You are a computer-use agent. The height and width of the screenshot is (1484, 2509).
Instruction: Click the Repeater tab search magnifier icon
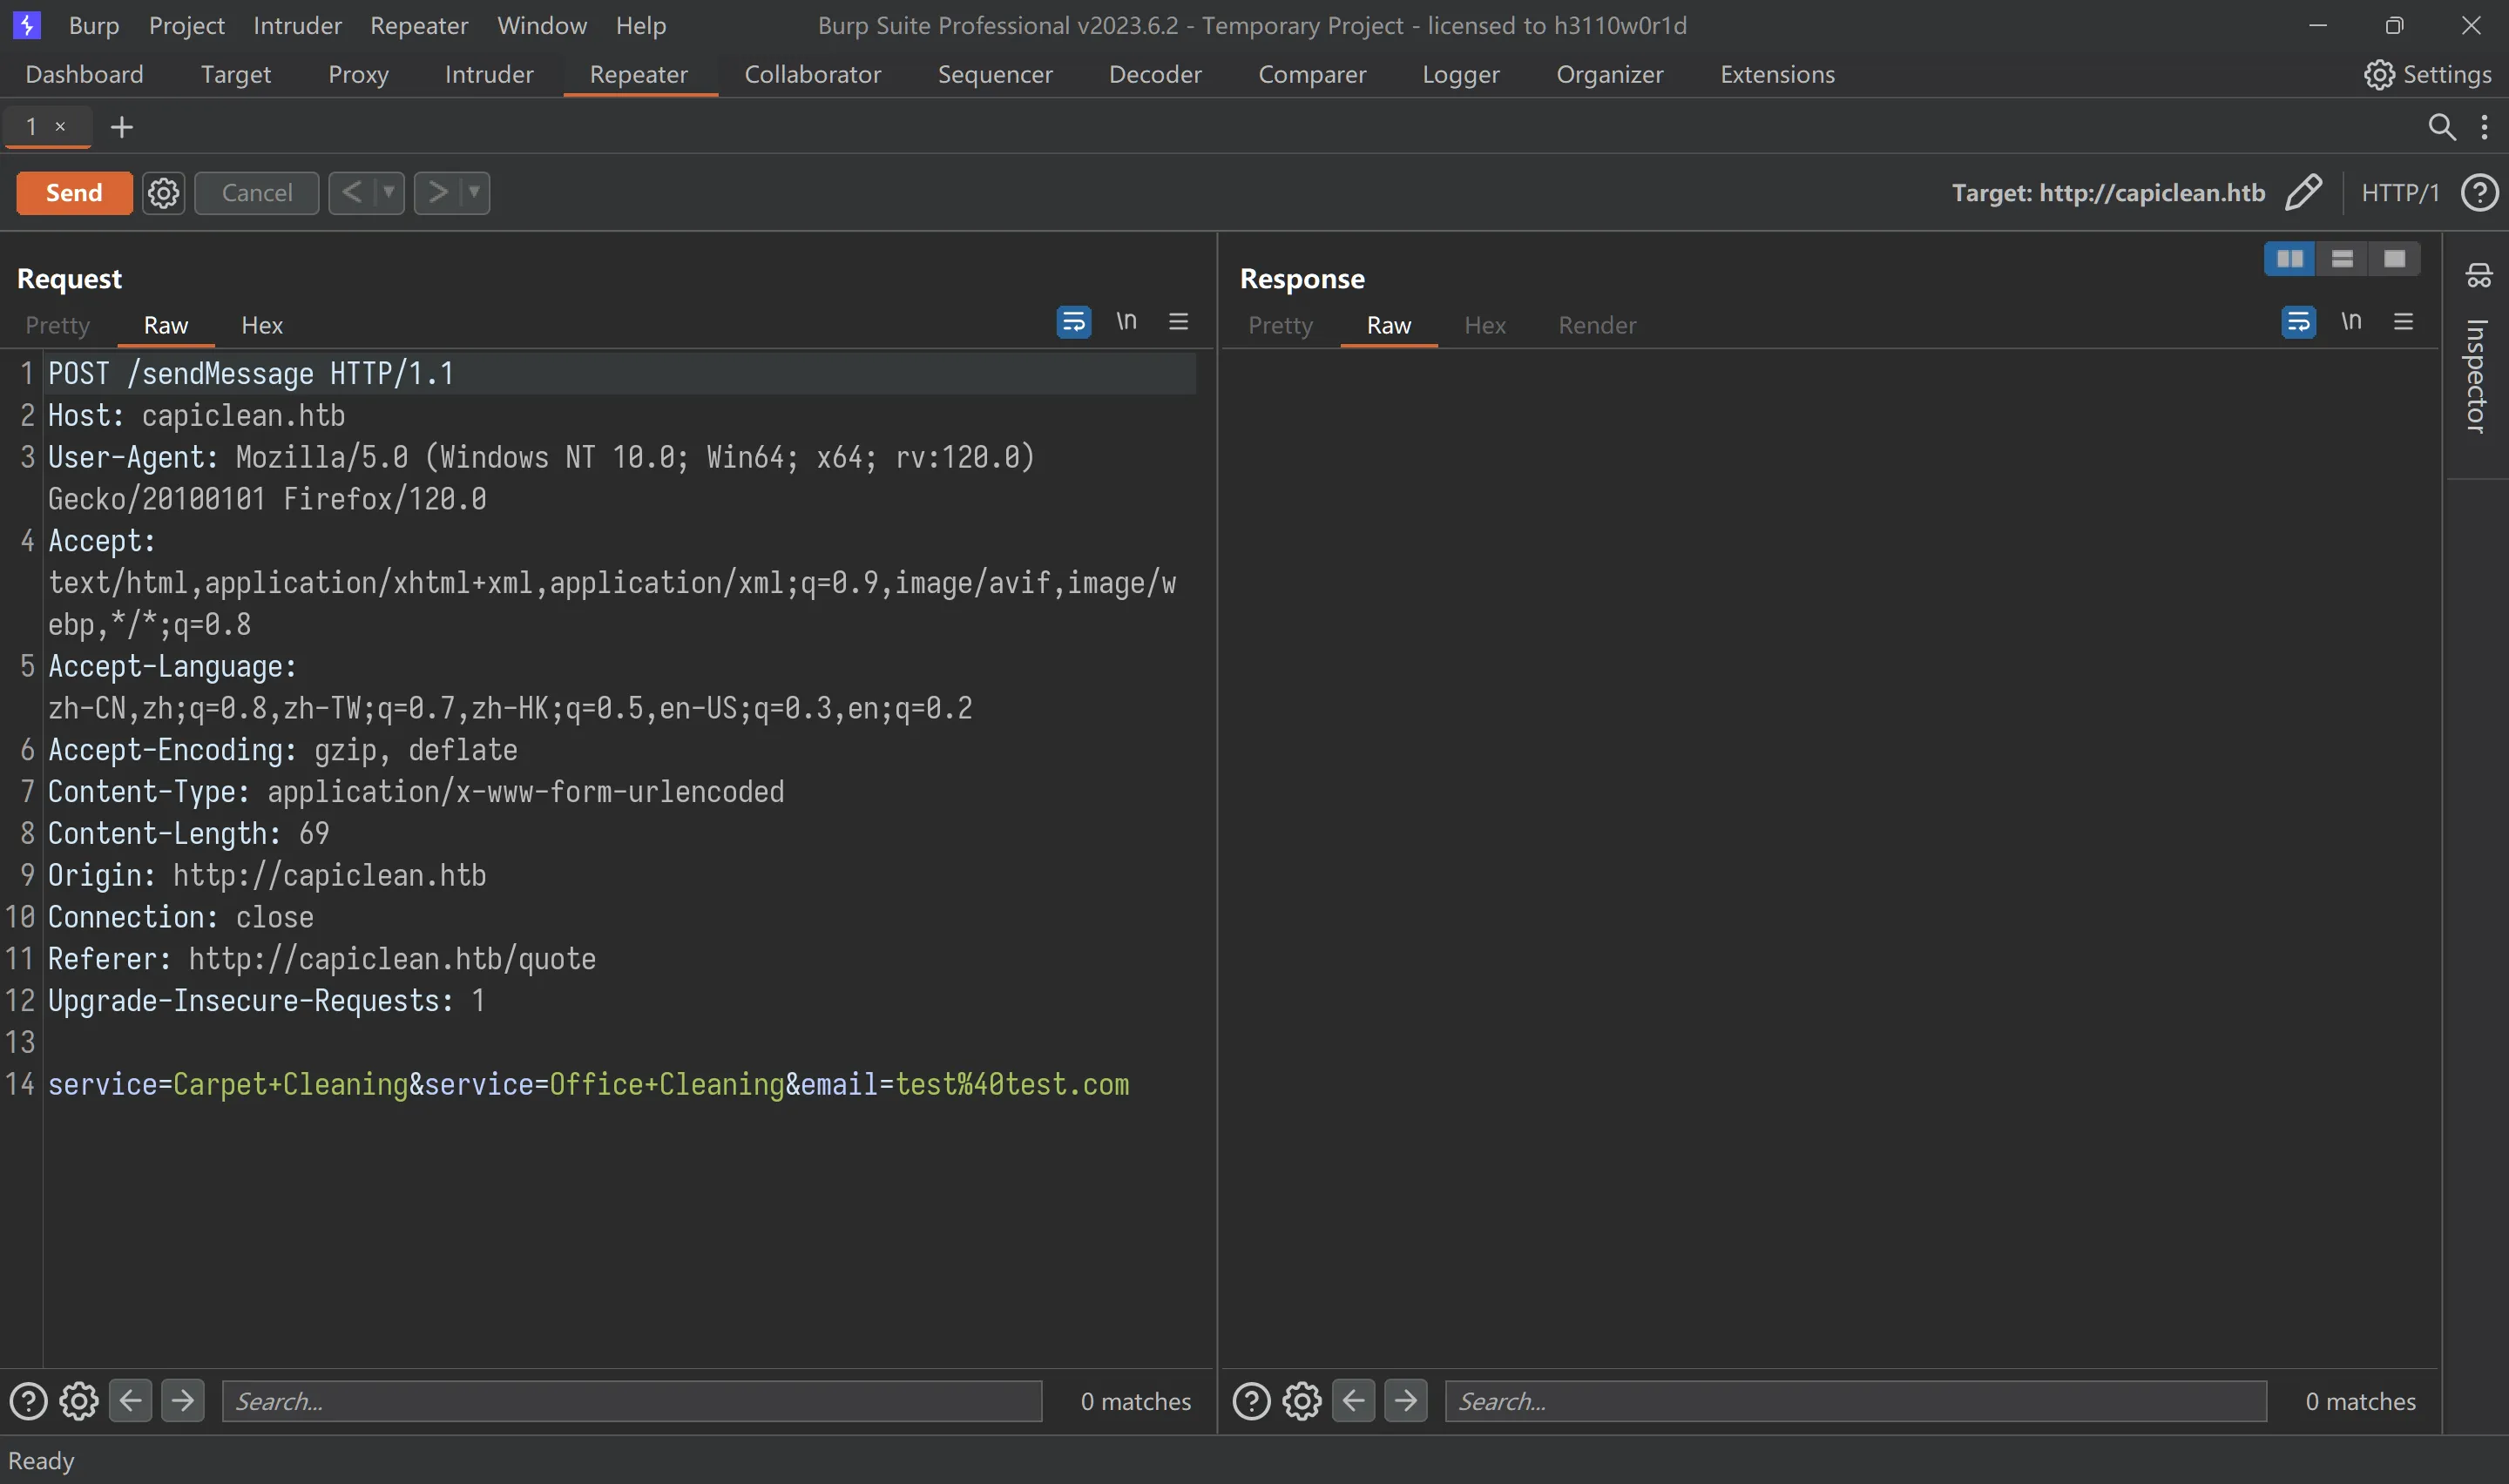2442,127
